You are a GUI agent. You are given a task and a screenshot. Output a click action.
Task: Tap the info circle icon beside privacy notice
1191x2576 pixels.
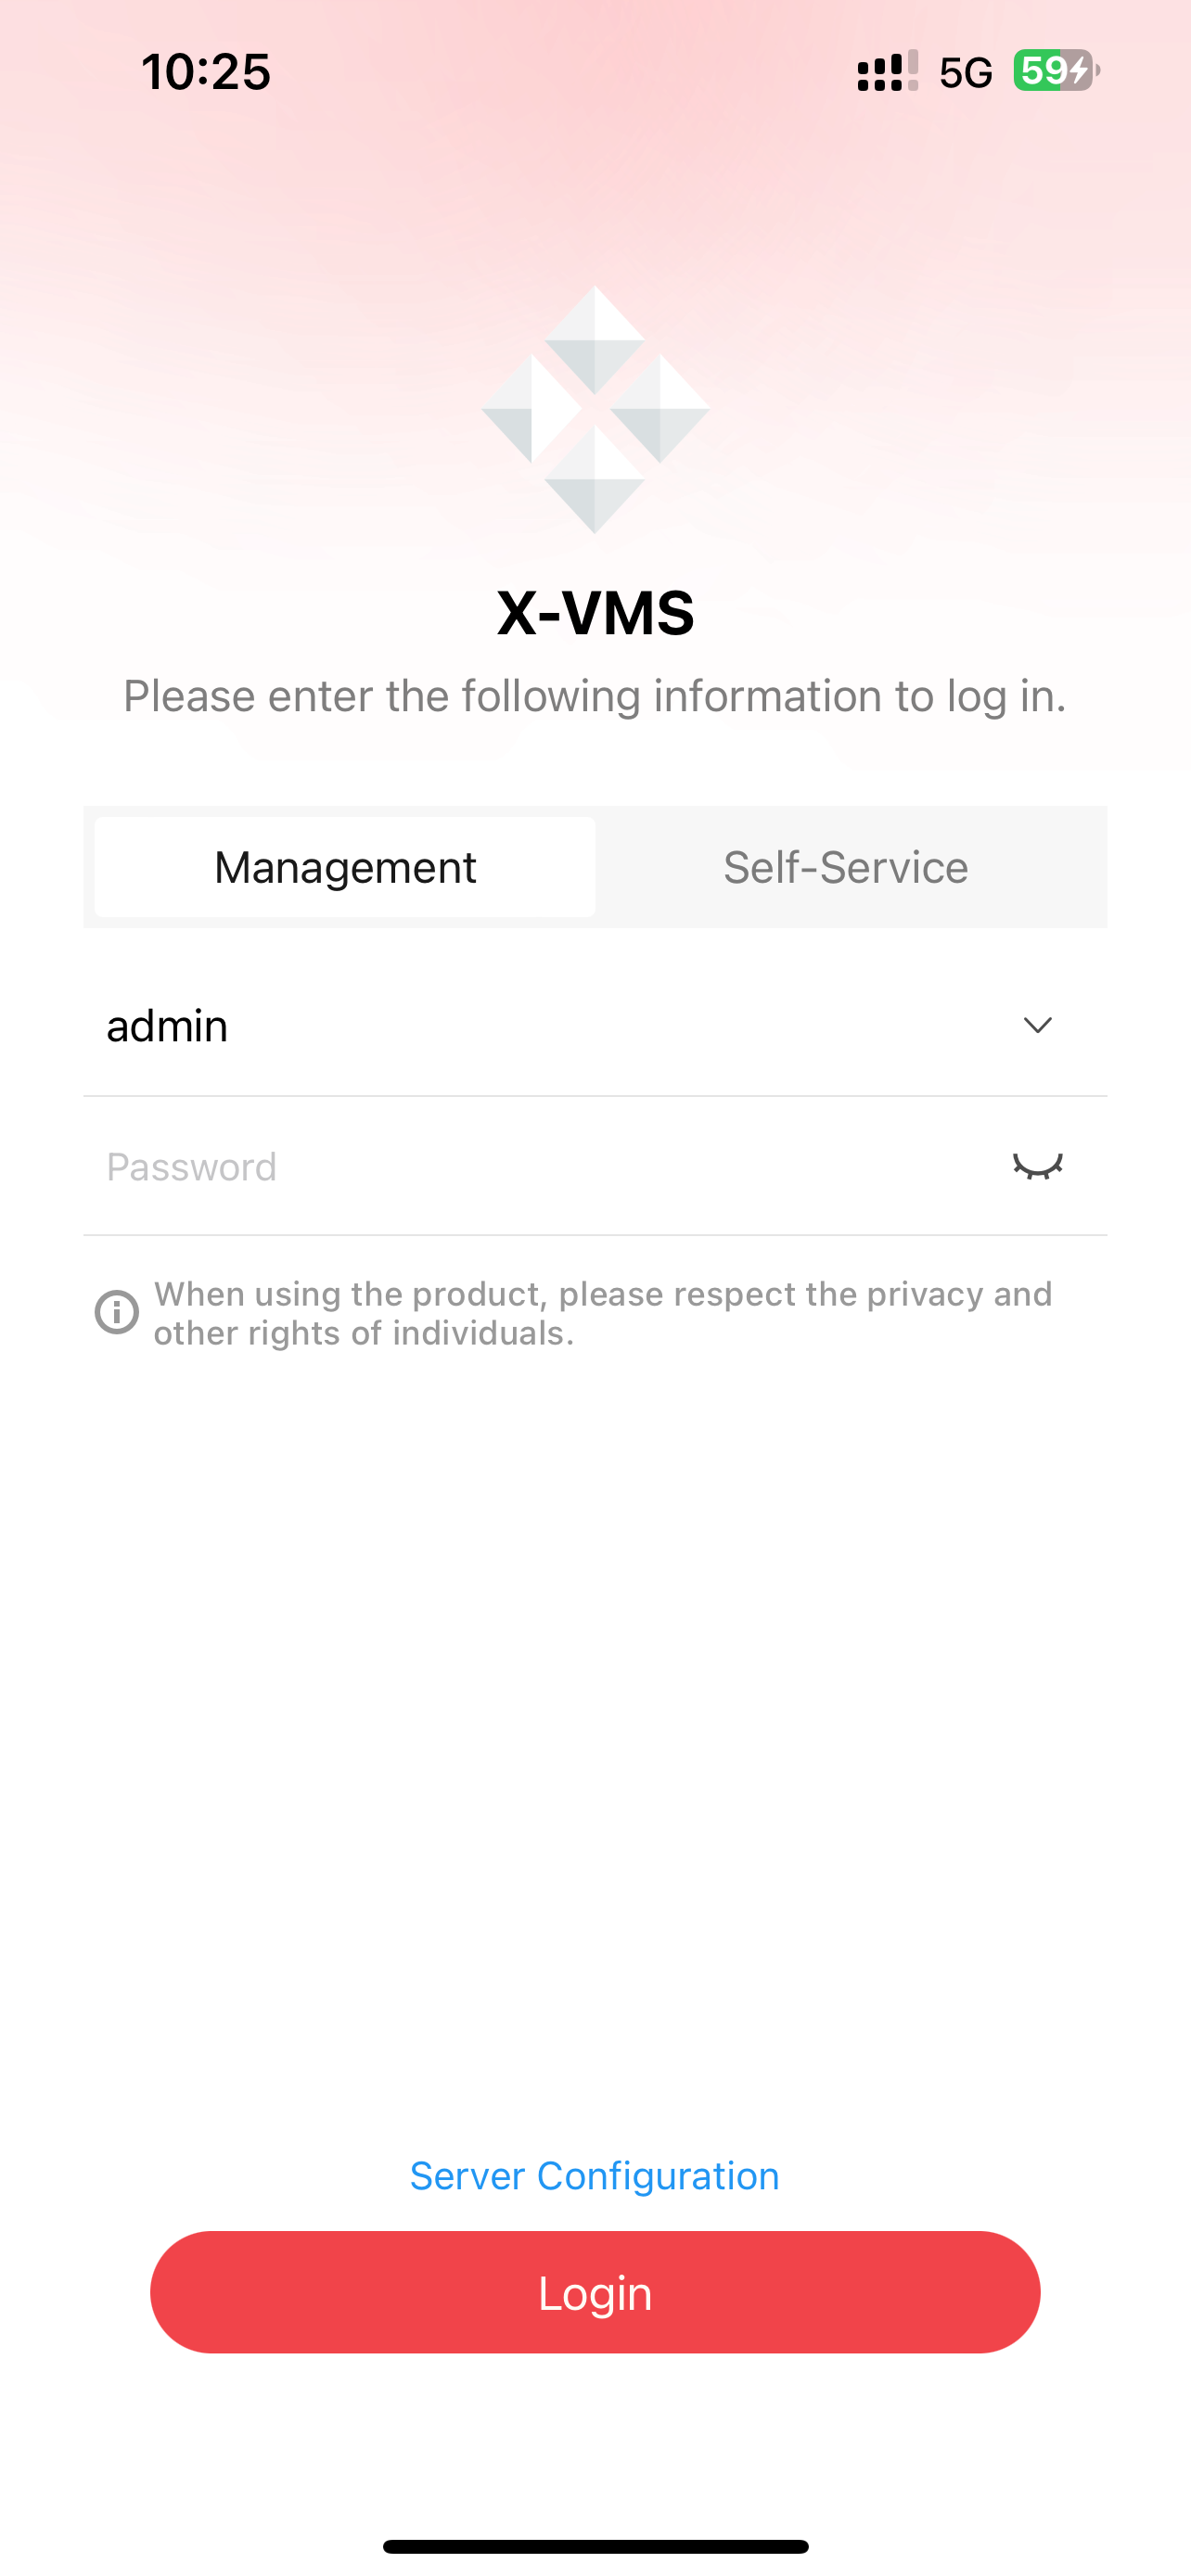point(117,1312)
